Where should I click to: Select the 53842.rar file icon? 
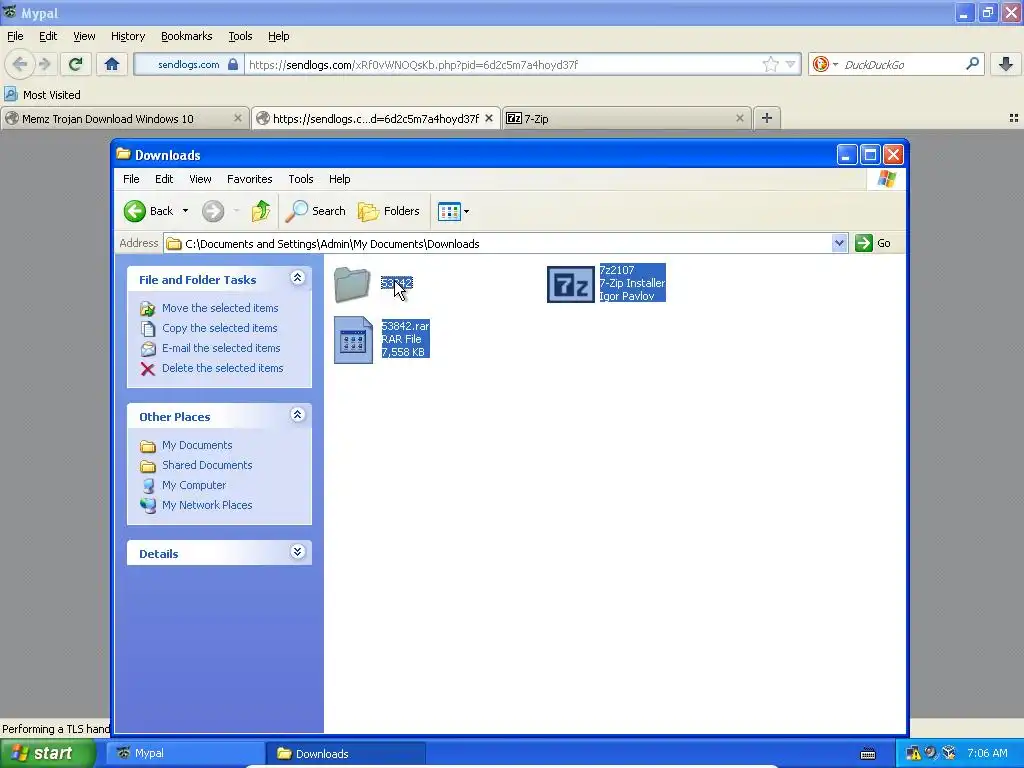coord(353,340)
